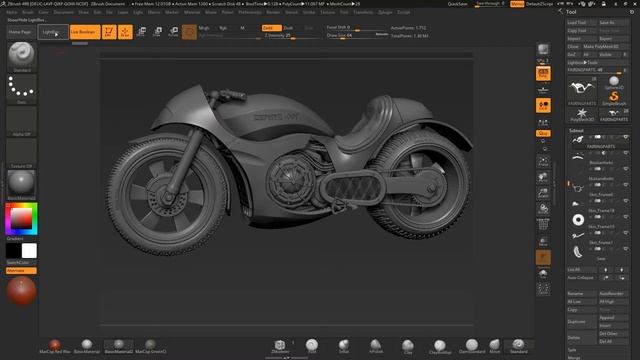
Task: Select the Clay brush in bottom shelf
Action: click(408, 347)
